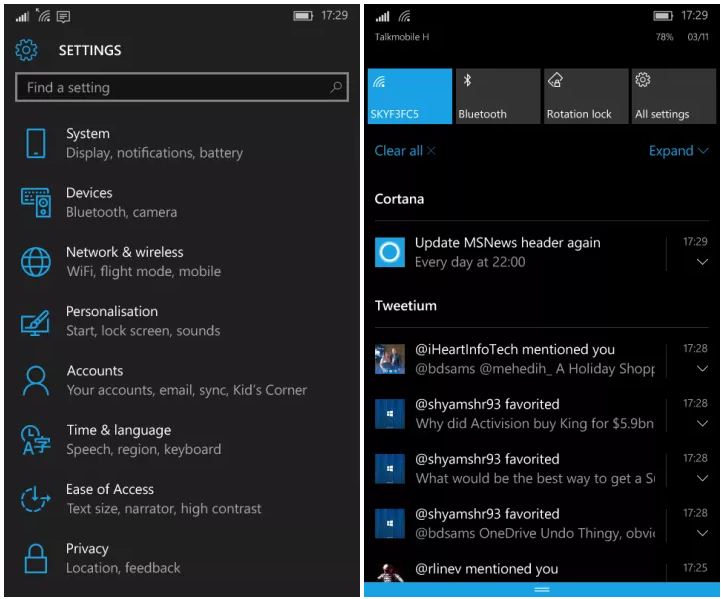Toggle the Rotation lock quick action
Screen dimensions: 721x599
point(586,96)
